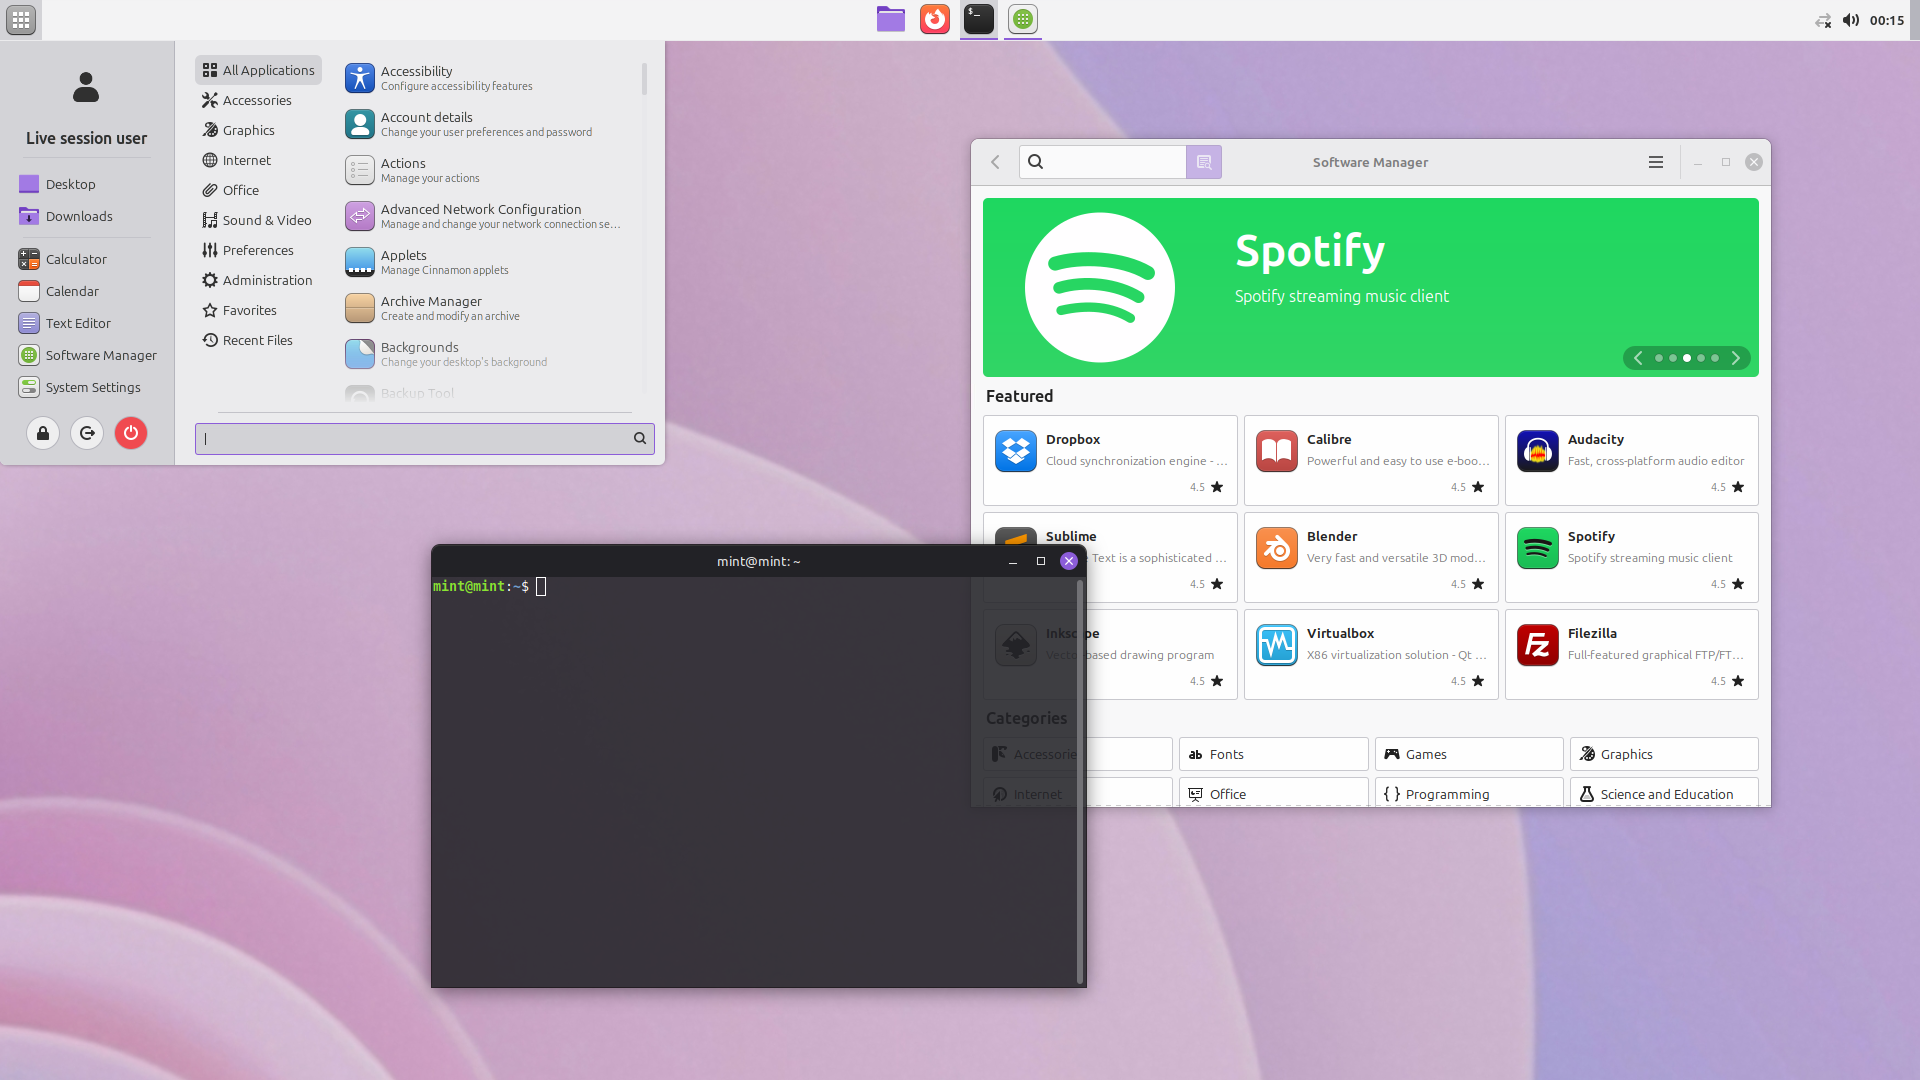Open Filezilla in Software Manager

click(x=1631, y=654)
